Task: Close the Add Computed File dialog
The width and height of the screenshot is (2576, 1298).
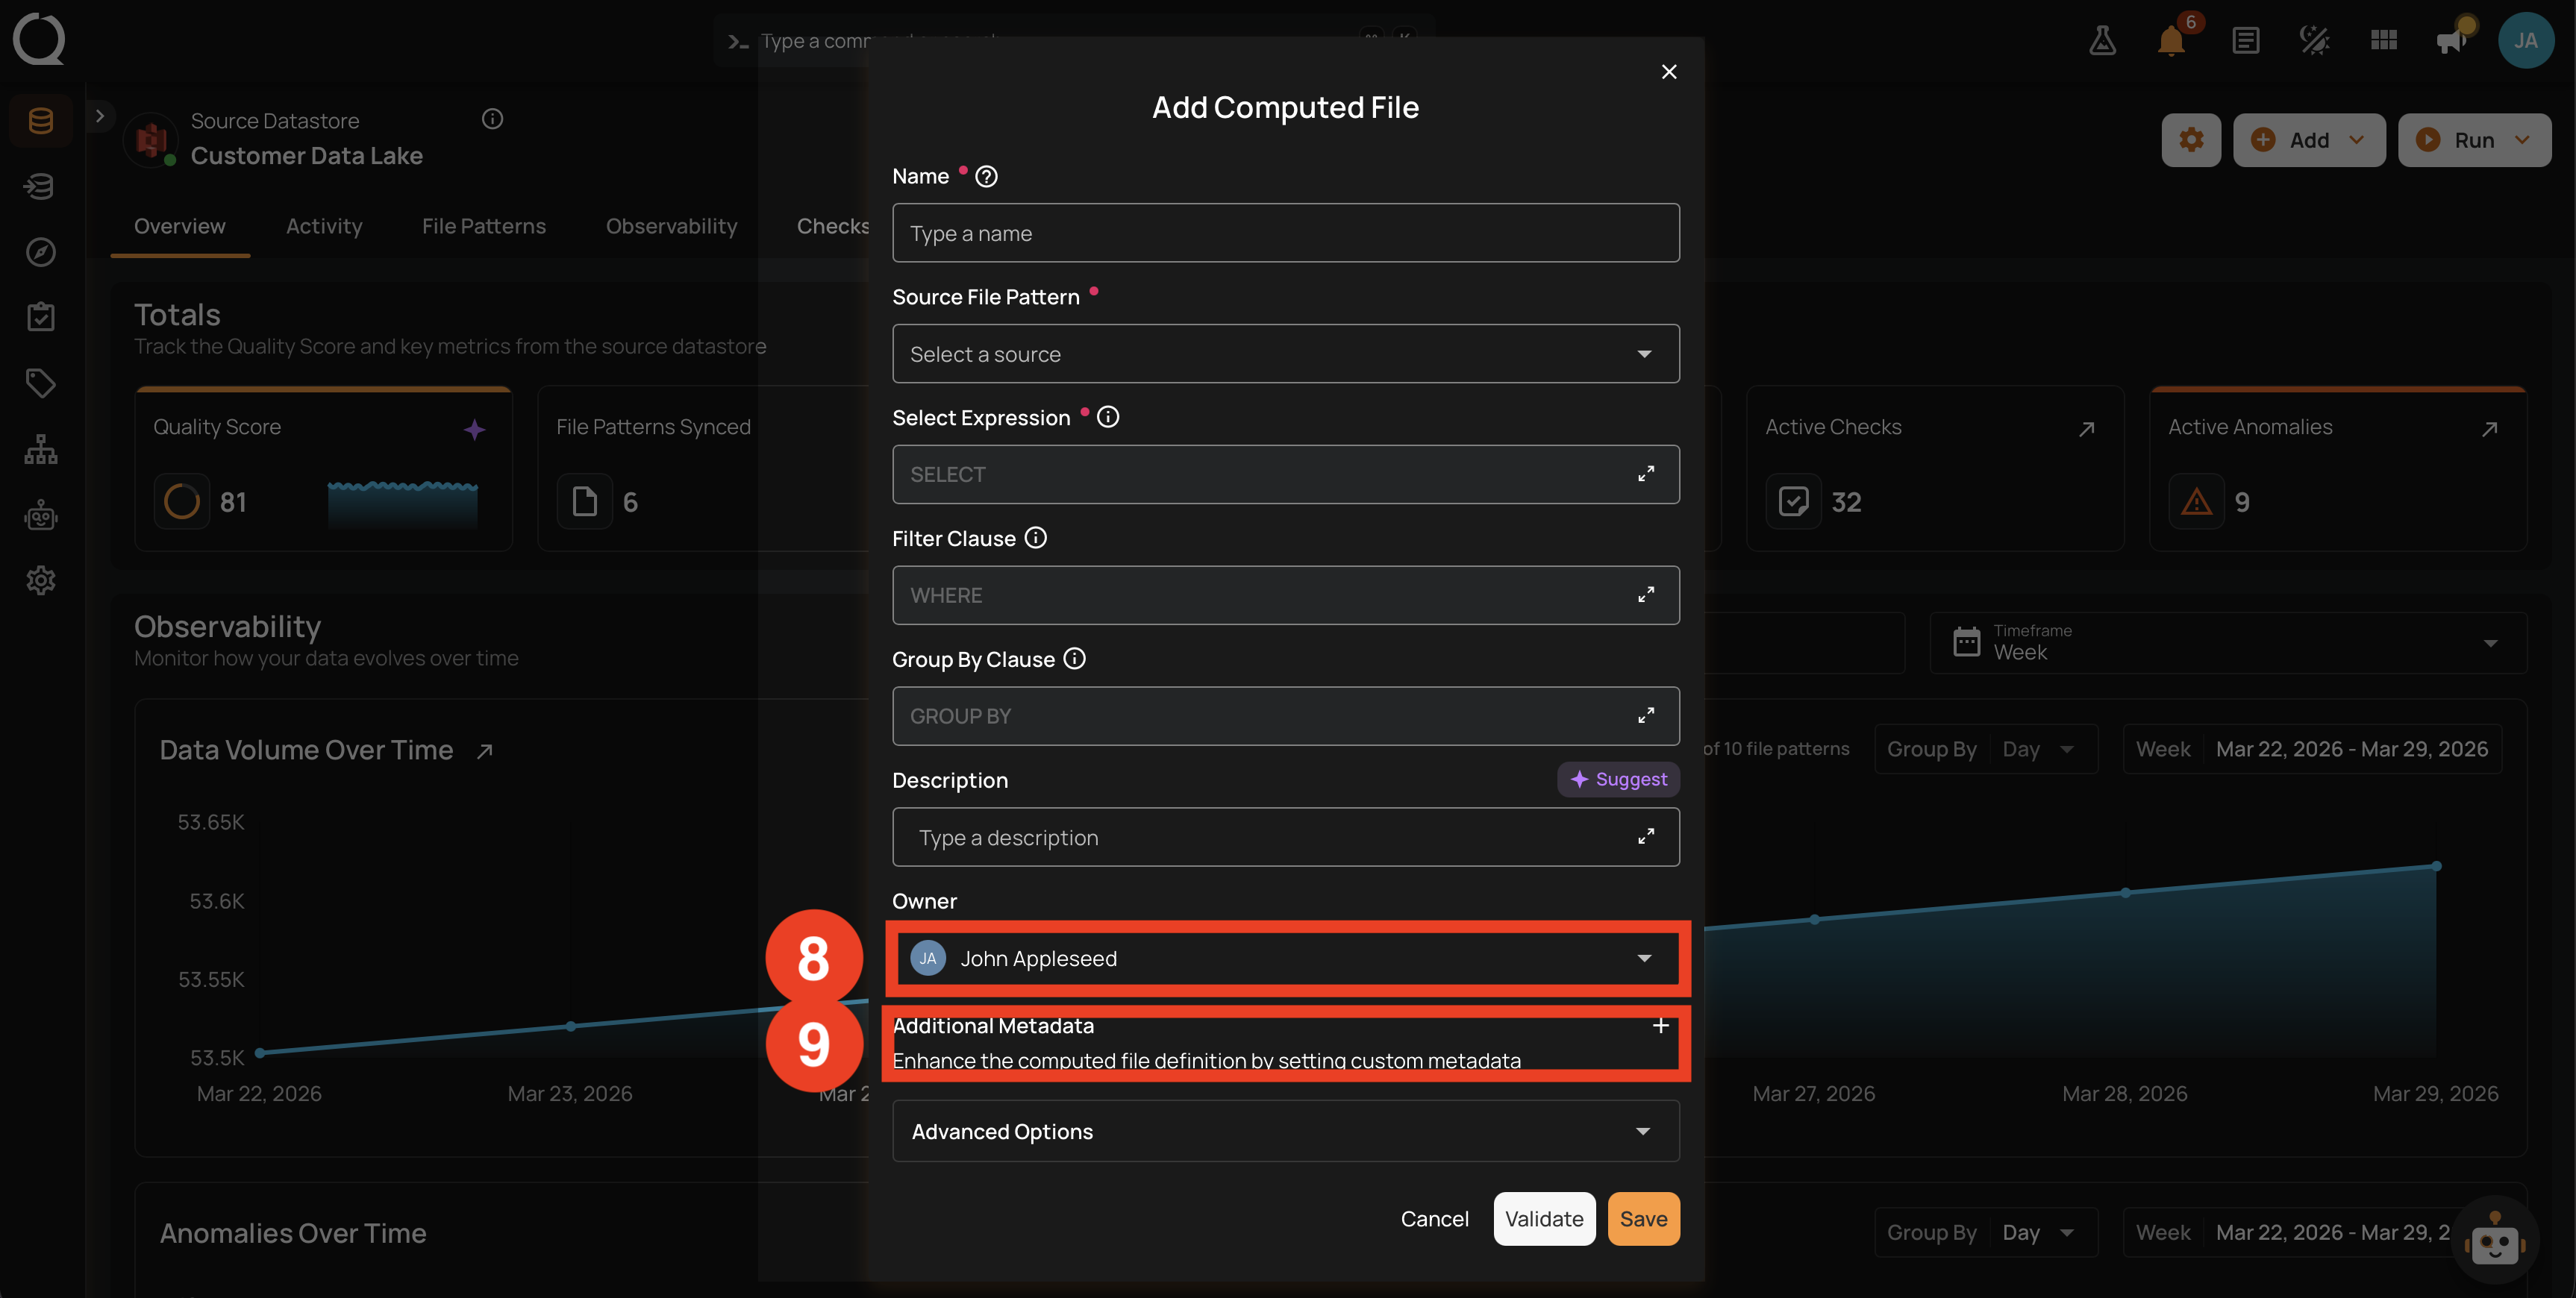Action: tap(1668, 72)
